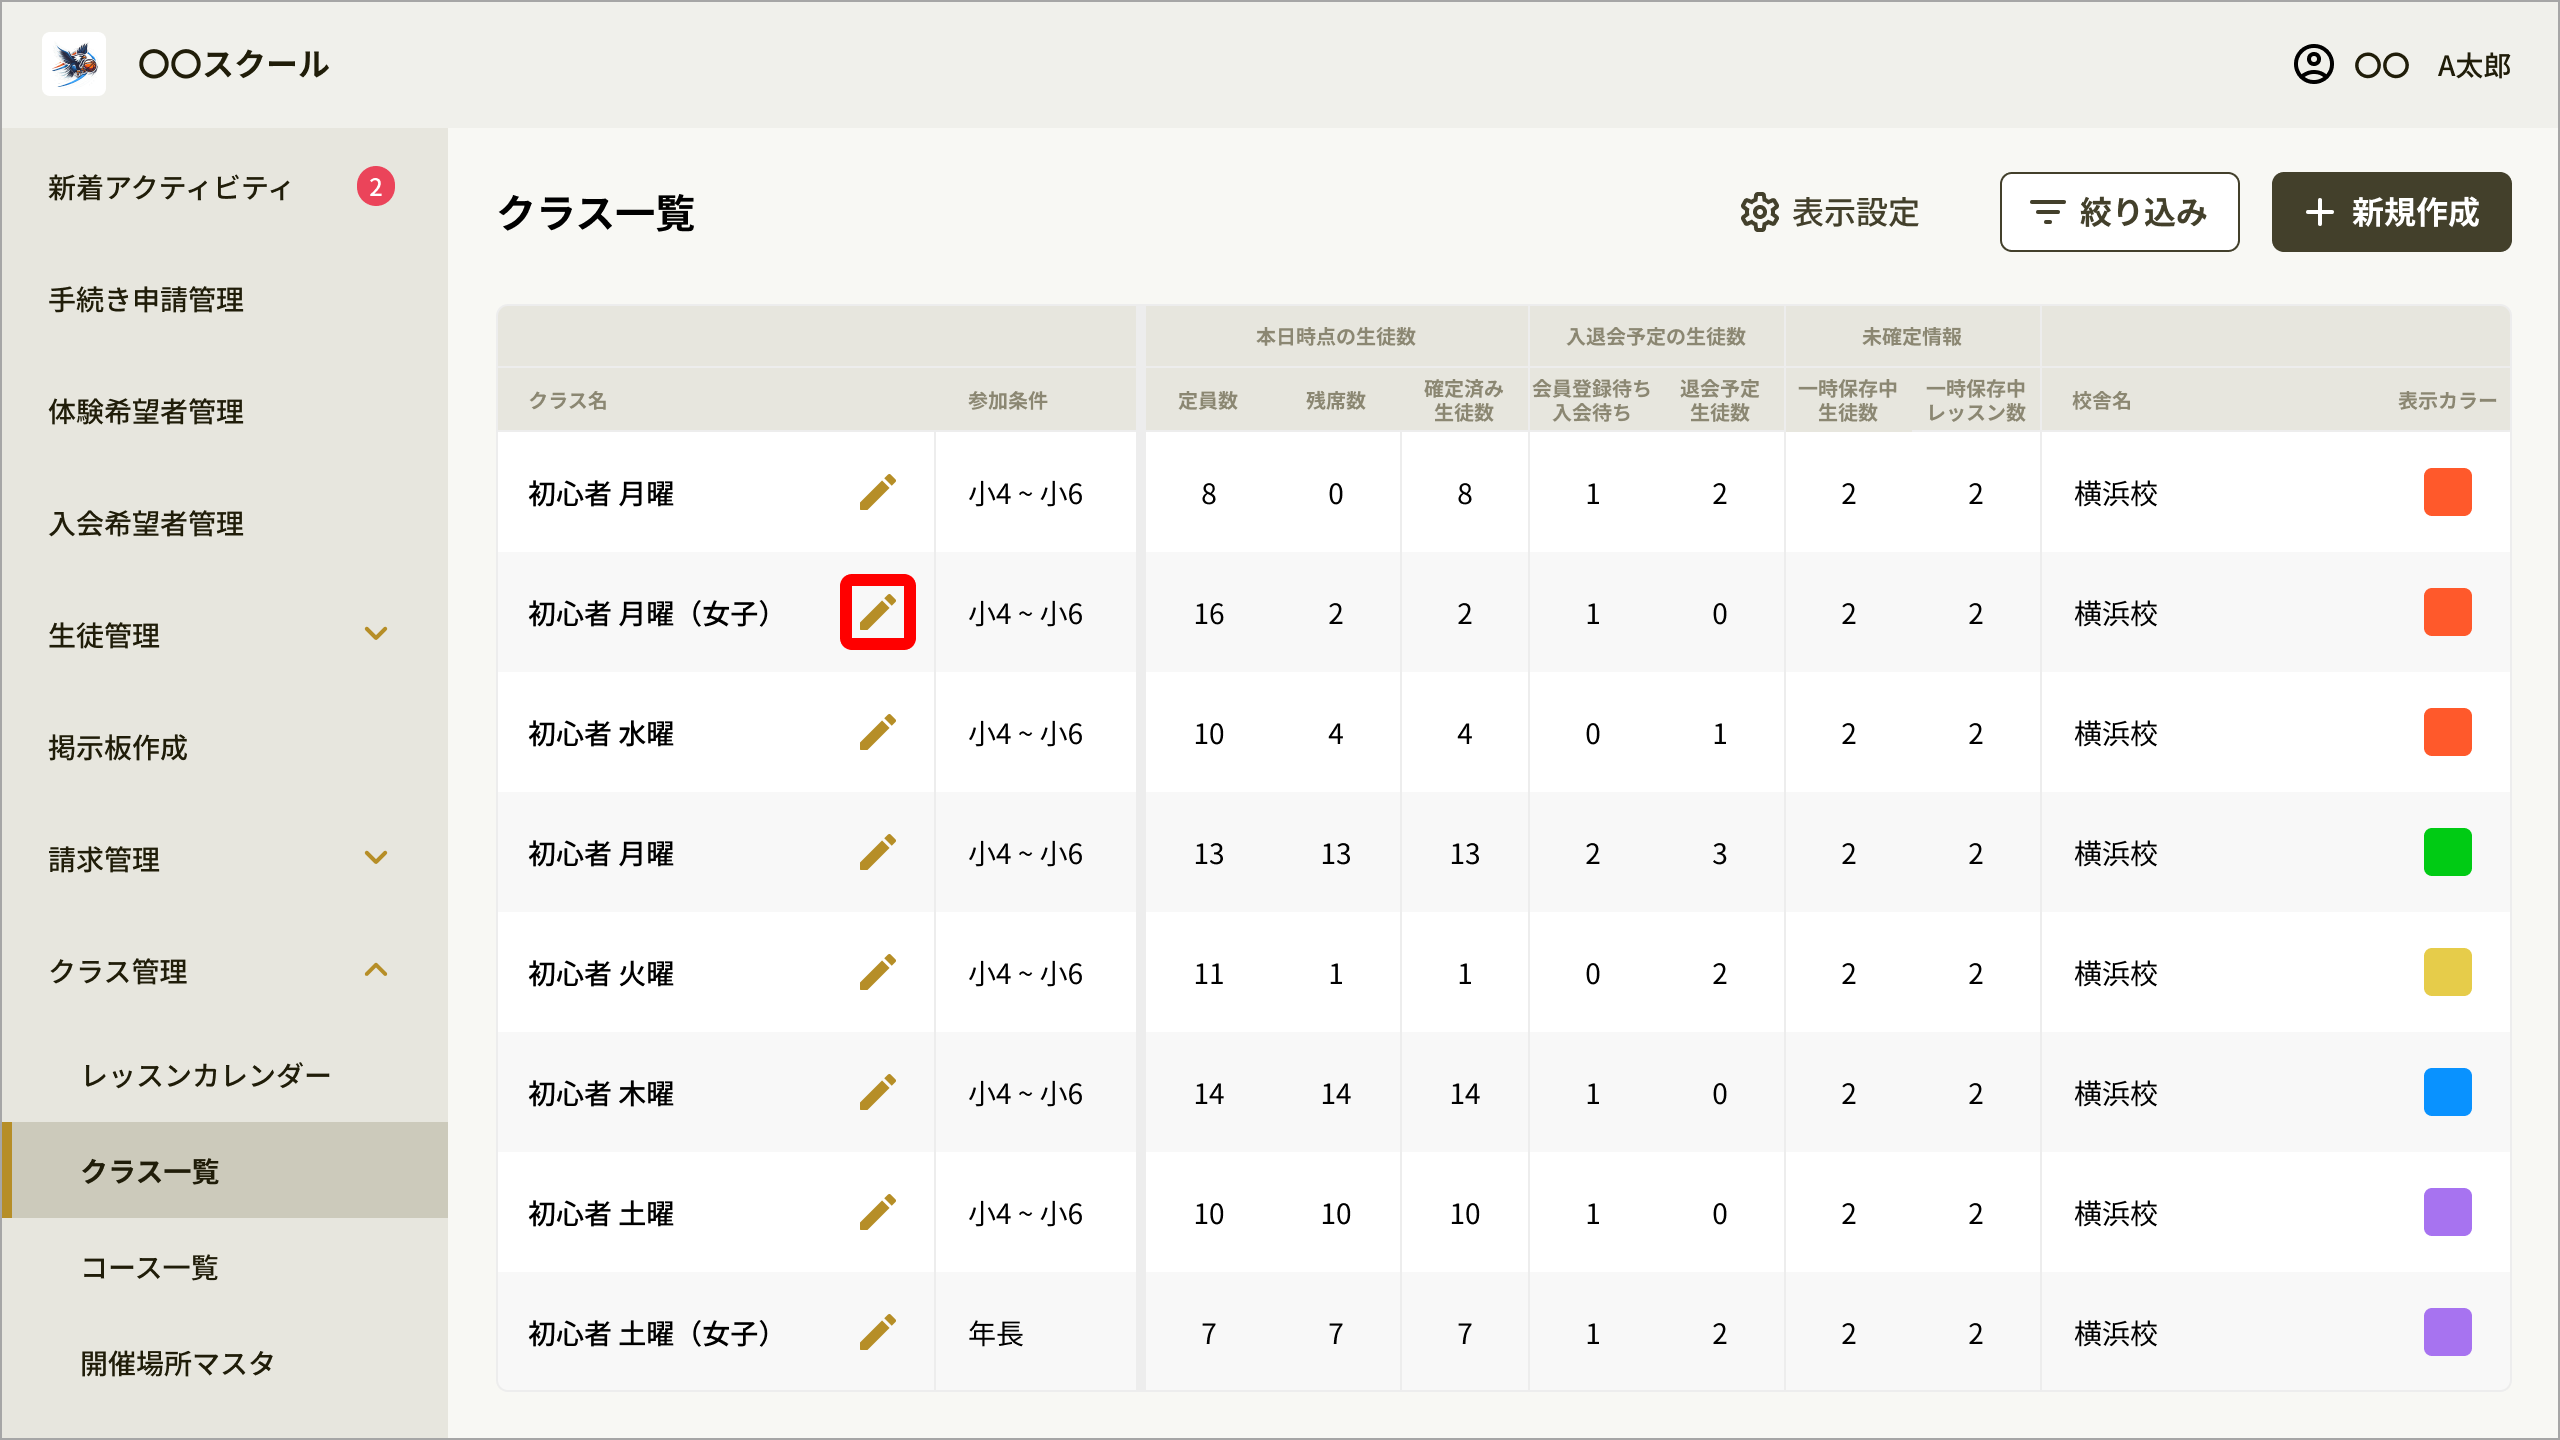Edit 初心者 土曜（女子）class pencil icon
The width and height of the screenshot is (2560, 1440).
tap(877, 1332)
